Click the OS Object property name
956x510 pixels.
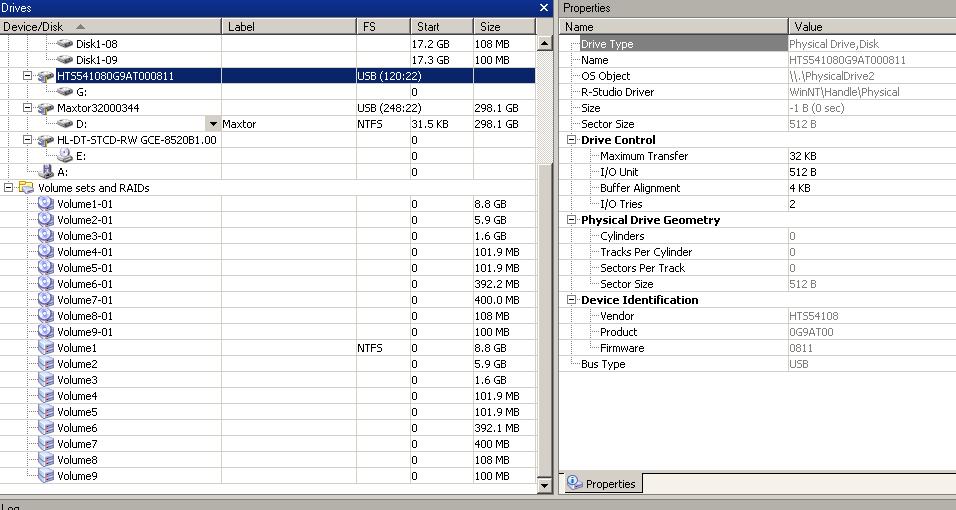[605, 76]
